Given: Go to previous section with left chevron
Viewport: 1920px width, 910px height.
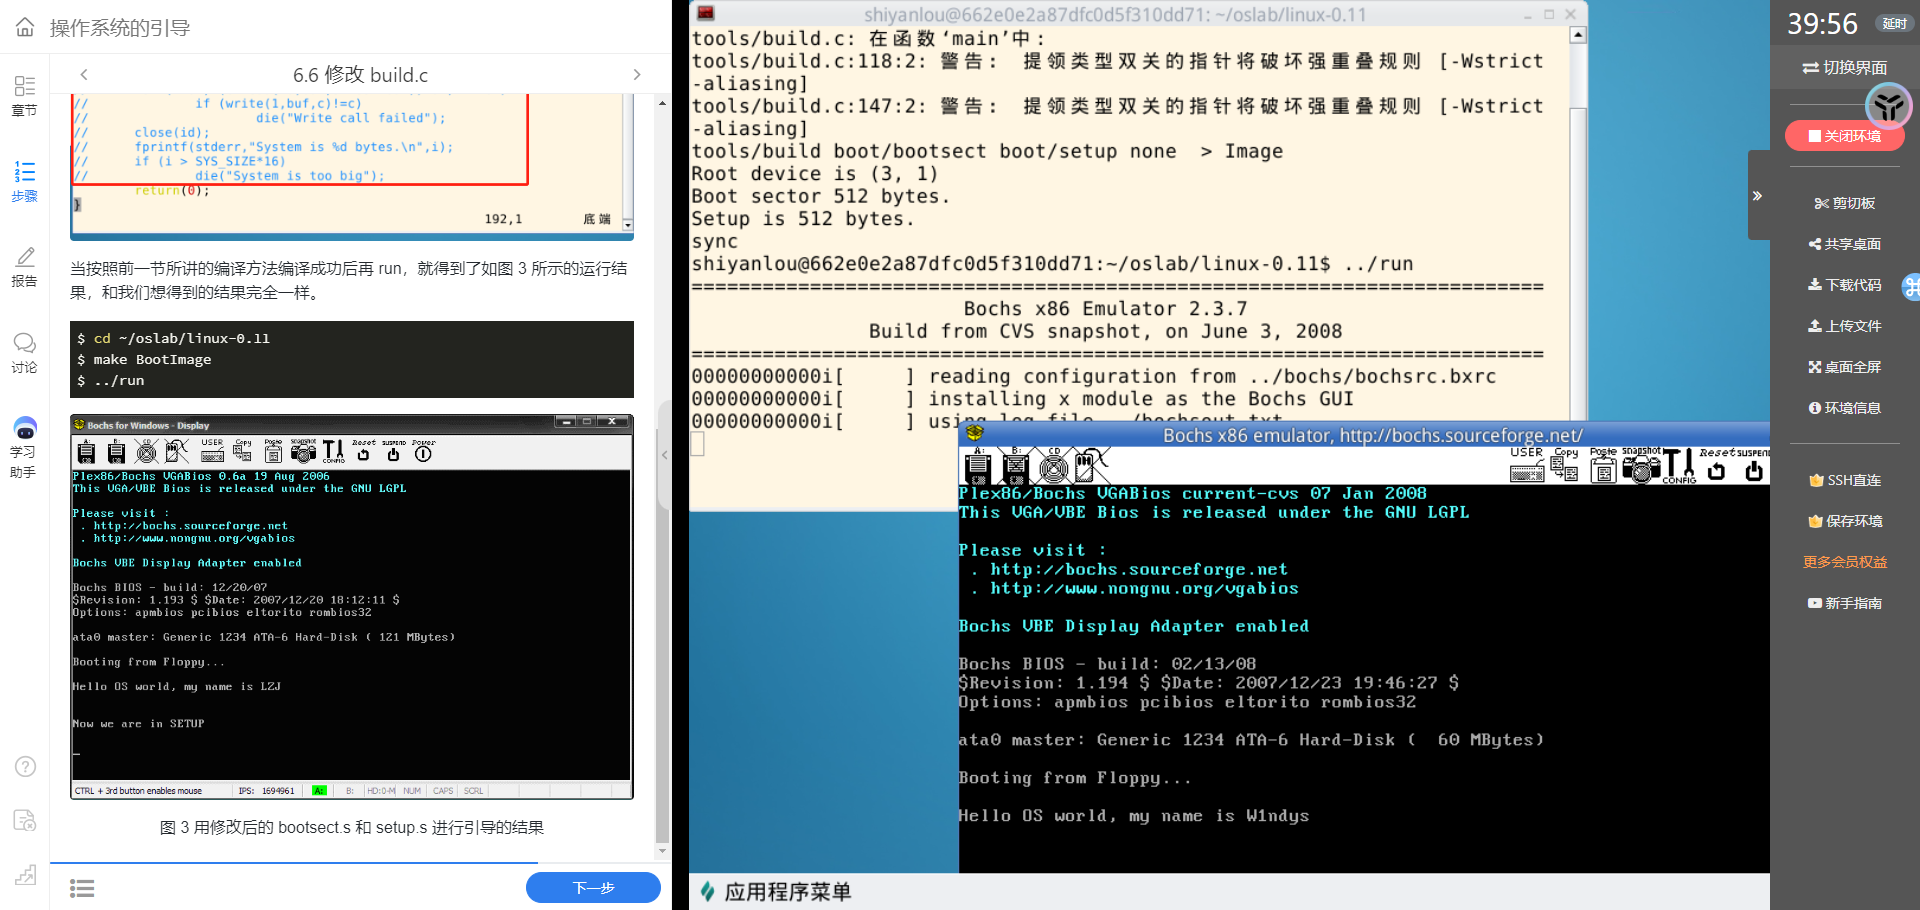Looking at the screenshot, I should pyautogui.click(x=84, y=75).
